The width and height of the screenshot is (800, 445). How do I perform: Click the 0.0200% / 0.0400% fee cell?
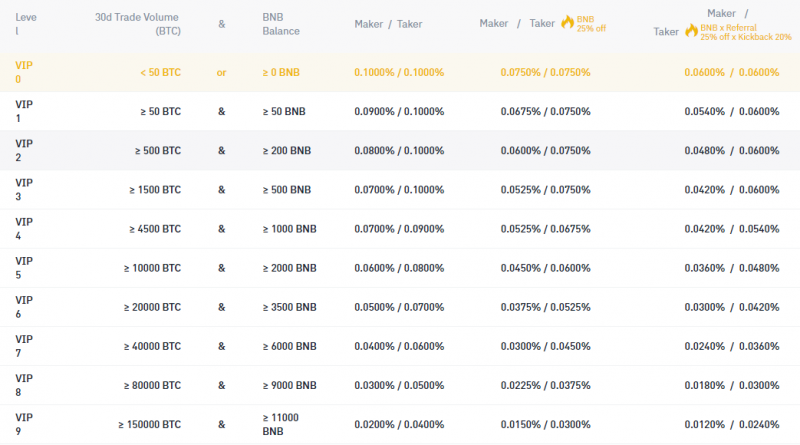pyautogui.click(x=399, y=424)
